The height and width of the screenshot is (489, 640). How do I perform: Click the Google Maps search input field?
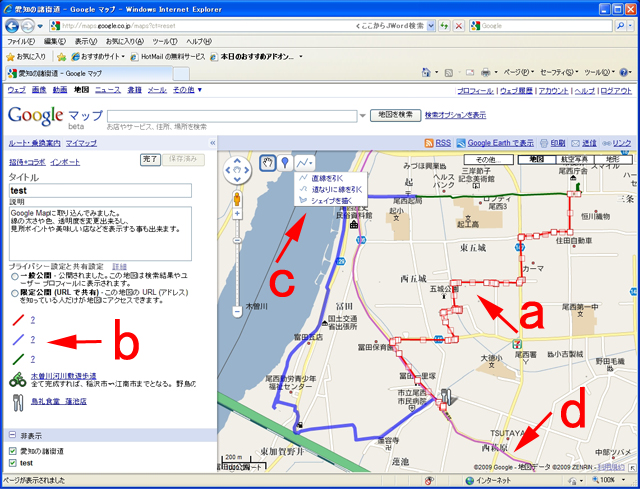(232, 116)
